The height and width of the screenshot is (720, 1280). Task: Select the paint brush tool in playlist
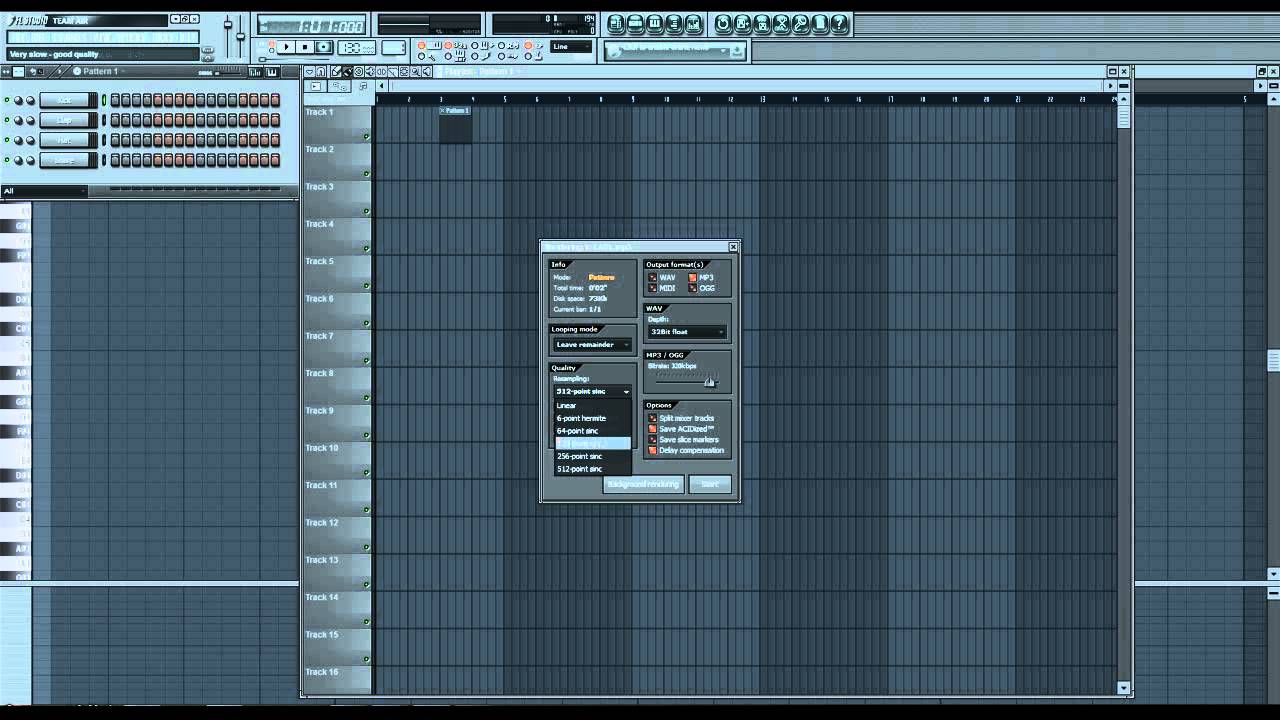[x=348, y=72]
